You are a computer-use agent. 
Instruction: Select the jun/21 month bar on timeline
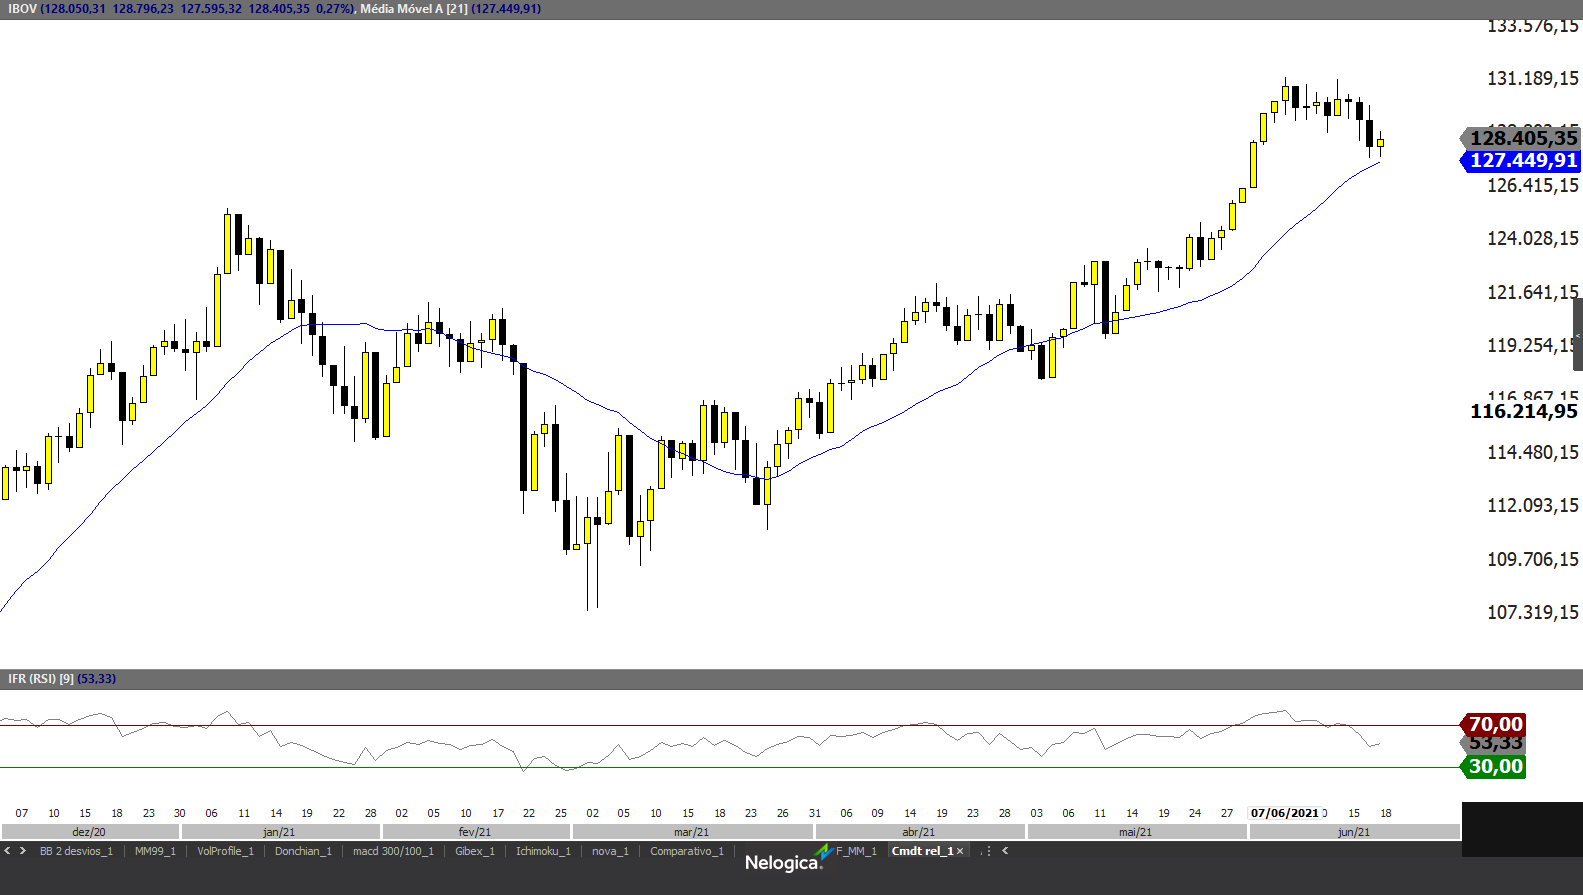pyautogui.click(x=1353, y=832)
